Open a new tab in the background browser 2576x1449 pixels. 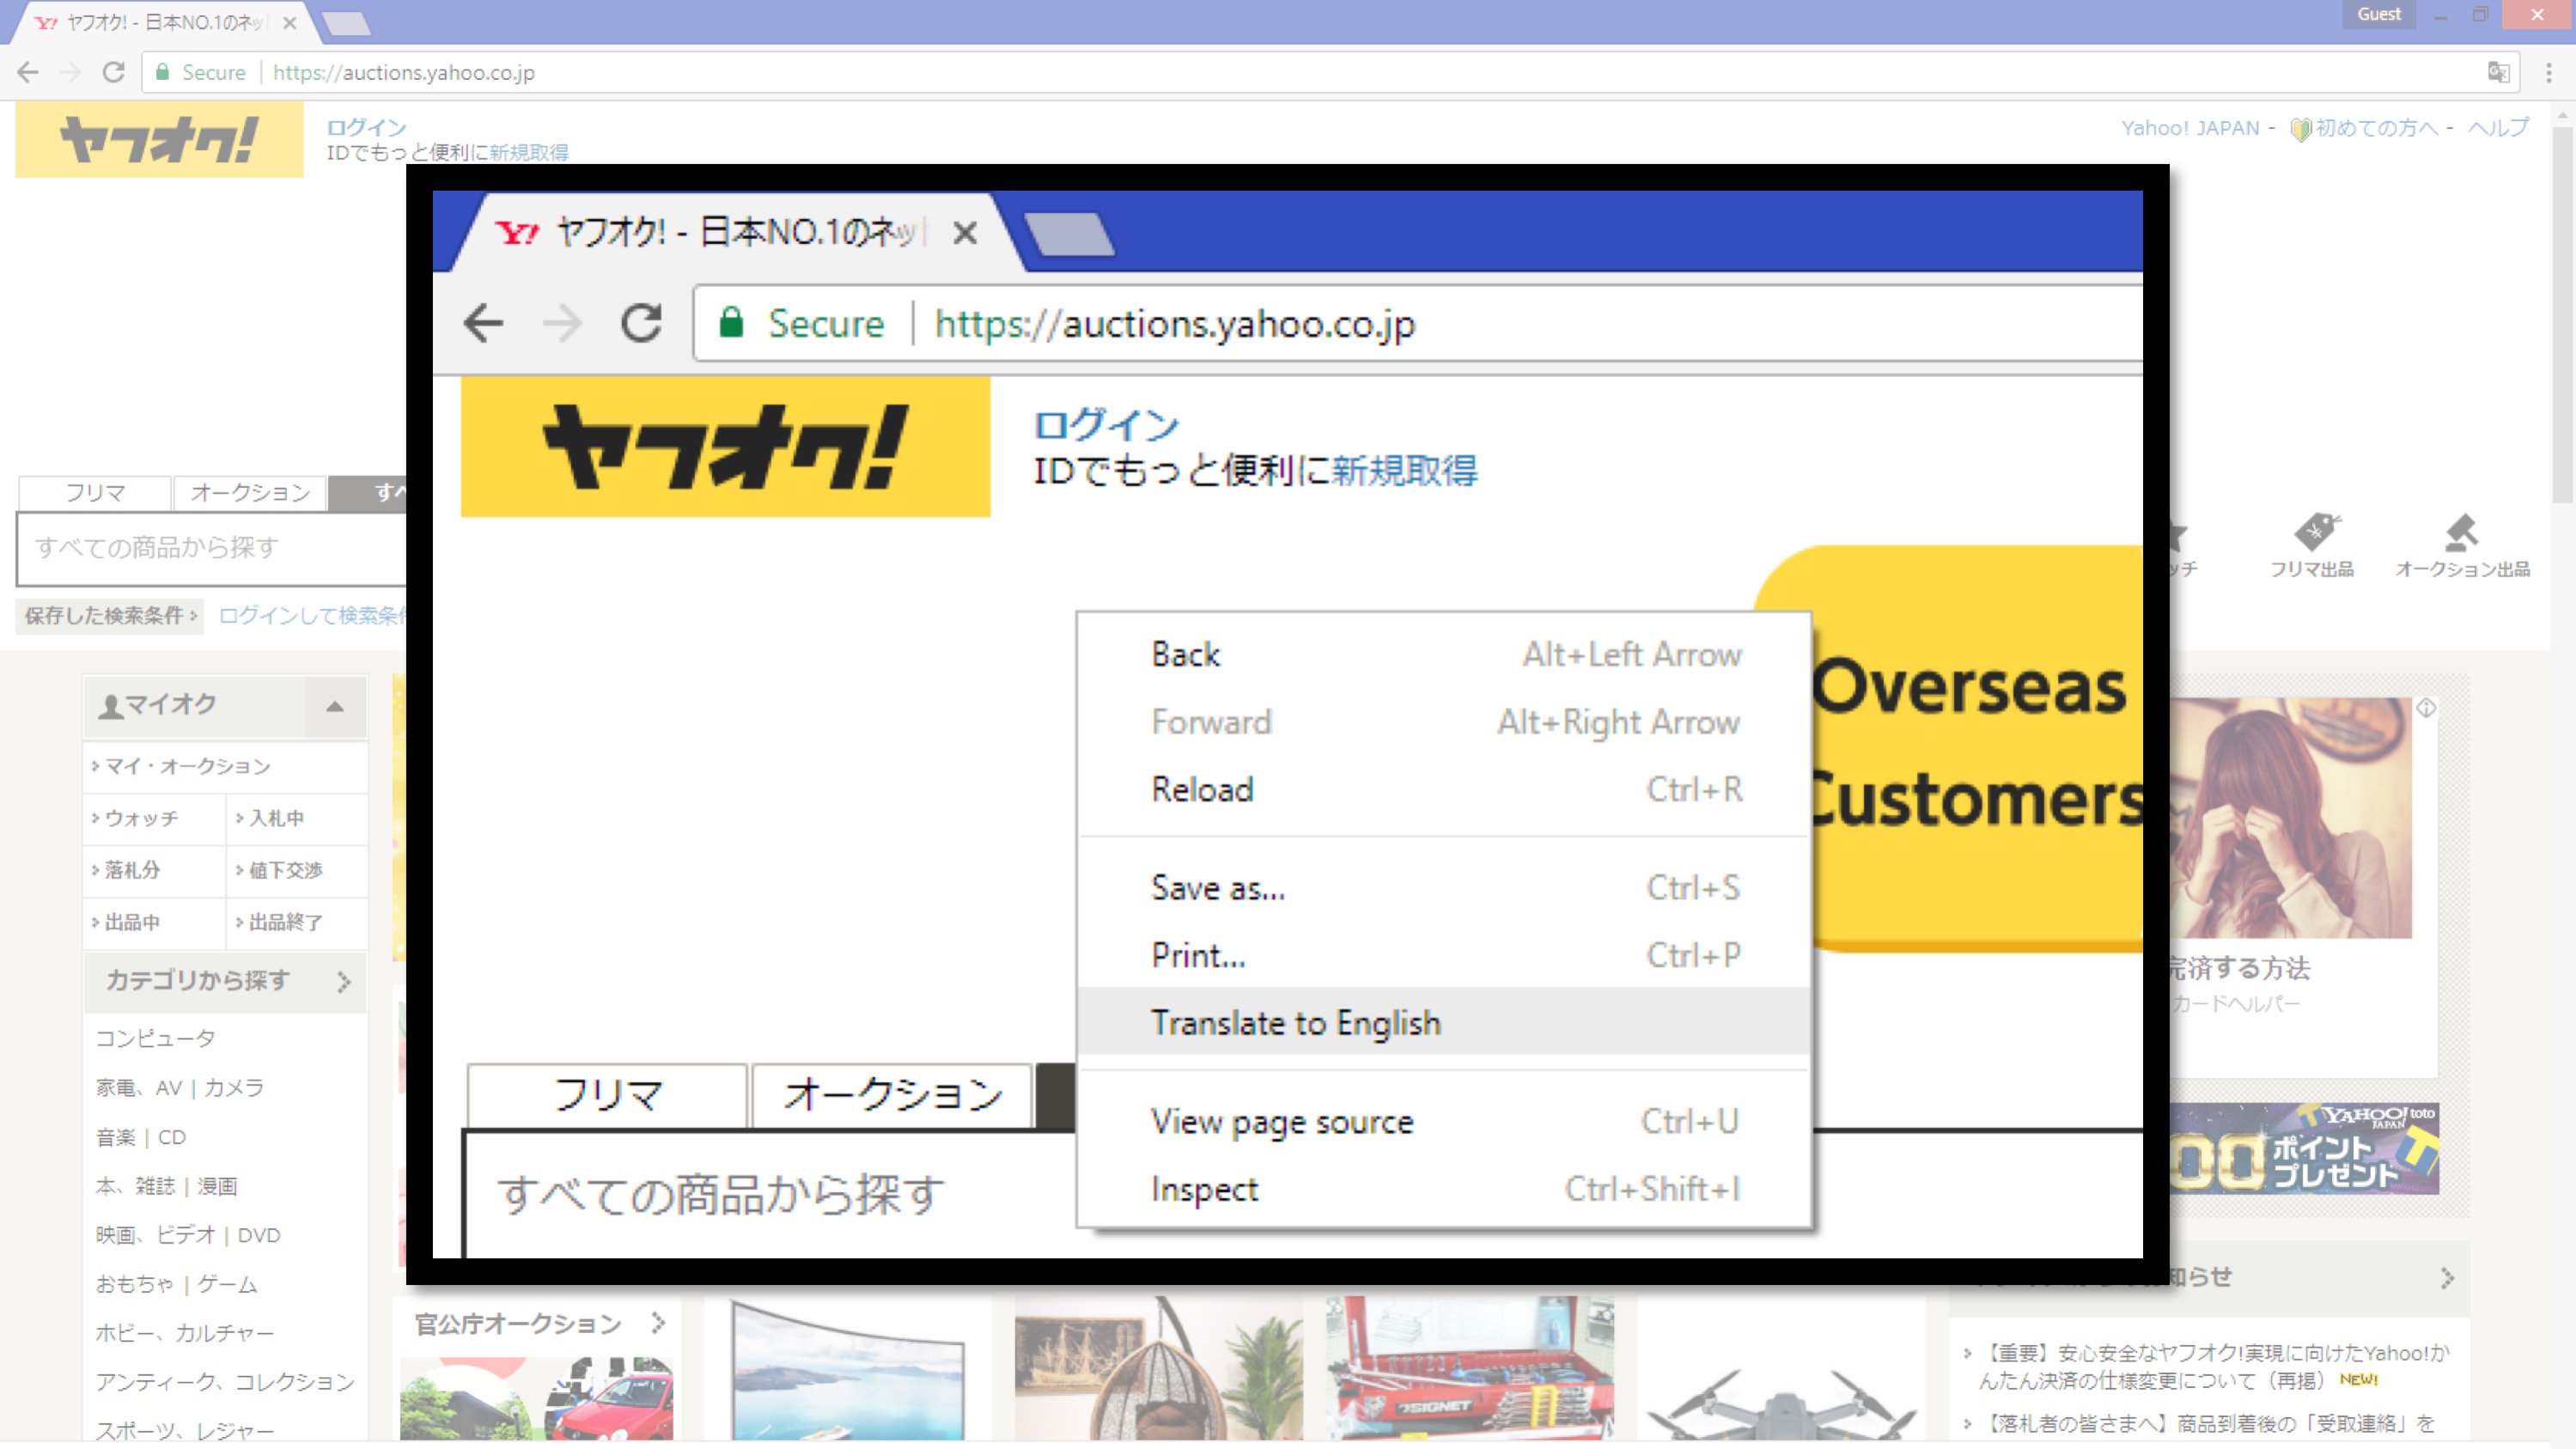(x=347, y=23)
